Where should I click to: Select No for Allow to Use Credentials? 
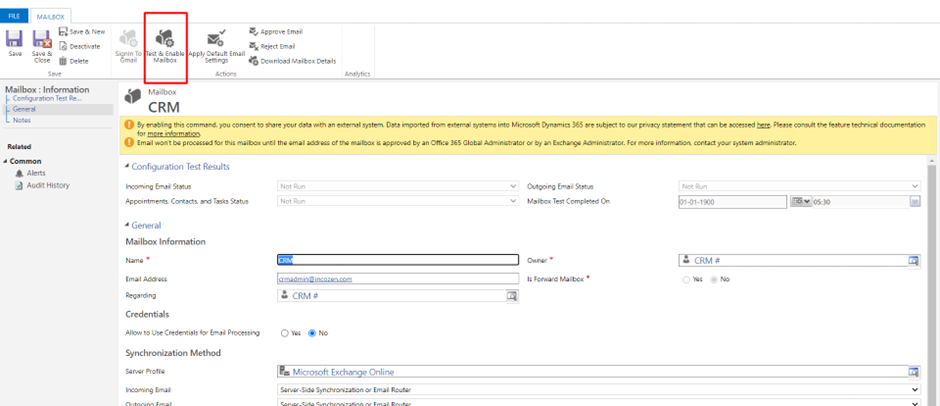coord(312,333)
